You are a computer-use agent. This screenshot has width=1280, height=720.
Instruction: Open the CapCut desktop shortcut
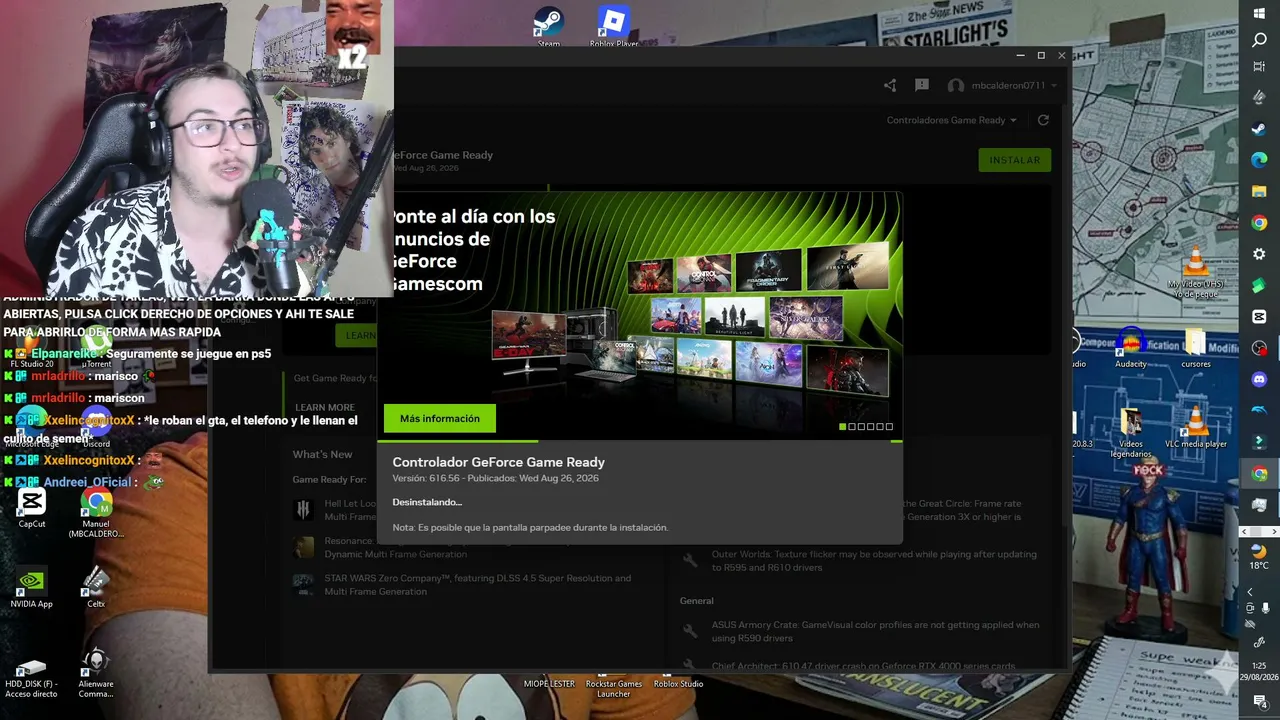(x=32, y=507)
